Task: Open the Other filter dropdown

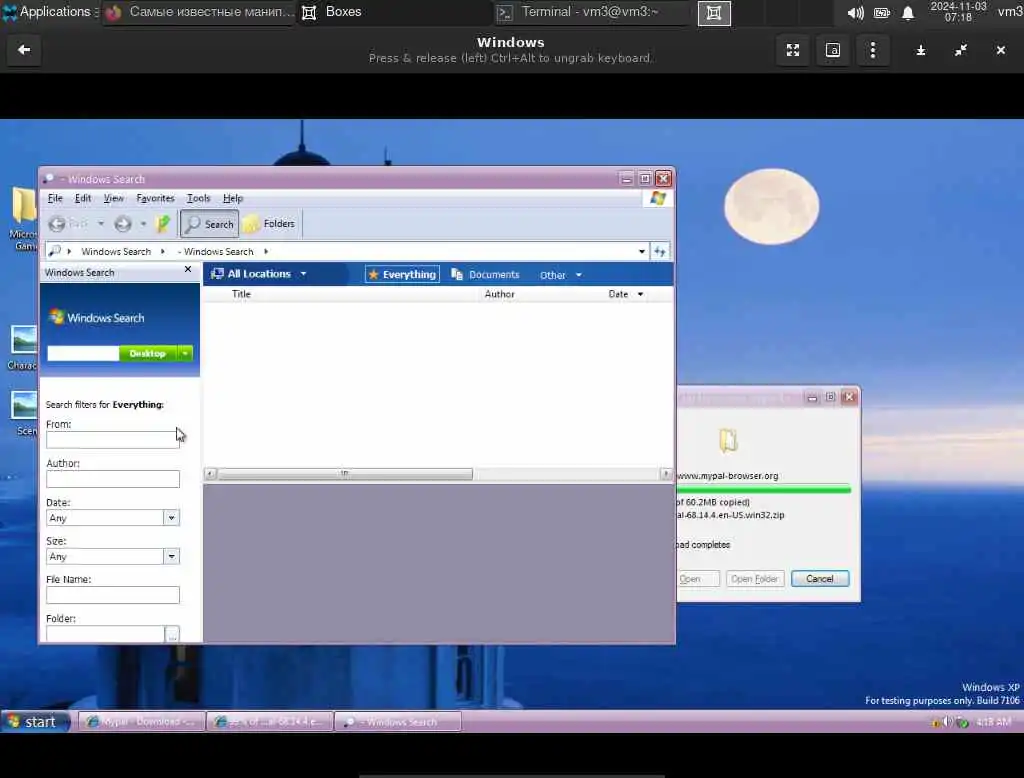Action: [560, 275]
